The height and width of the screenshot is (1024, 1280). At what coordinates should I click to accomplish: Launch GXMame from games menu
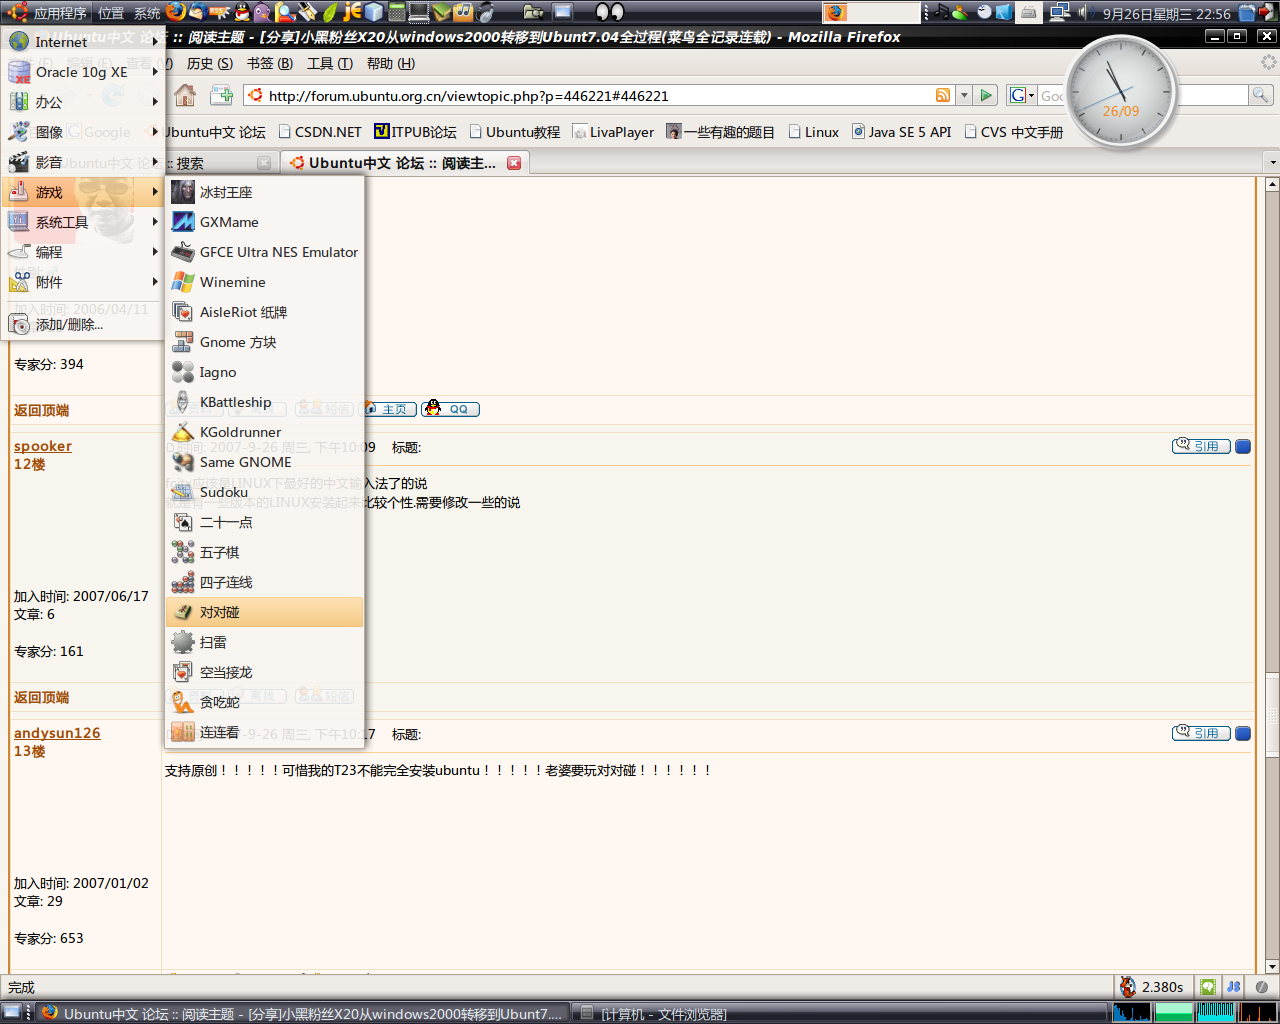pyautogui.click(x=264, y=222)
